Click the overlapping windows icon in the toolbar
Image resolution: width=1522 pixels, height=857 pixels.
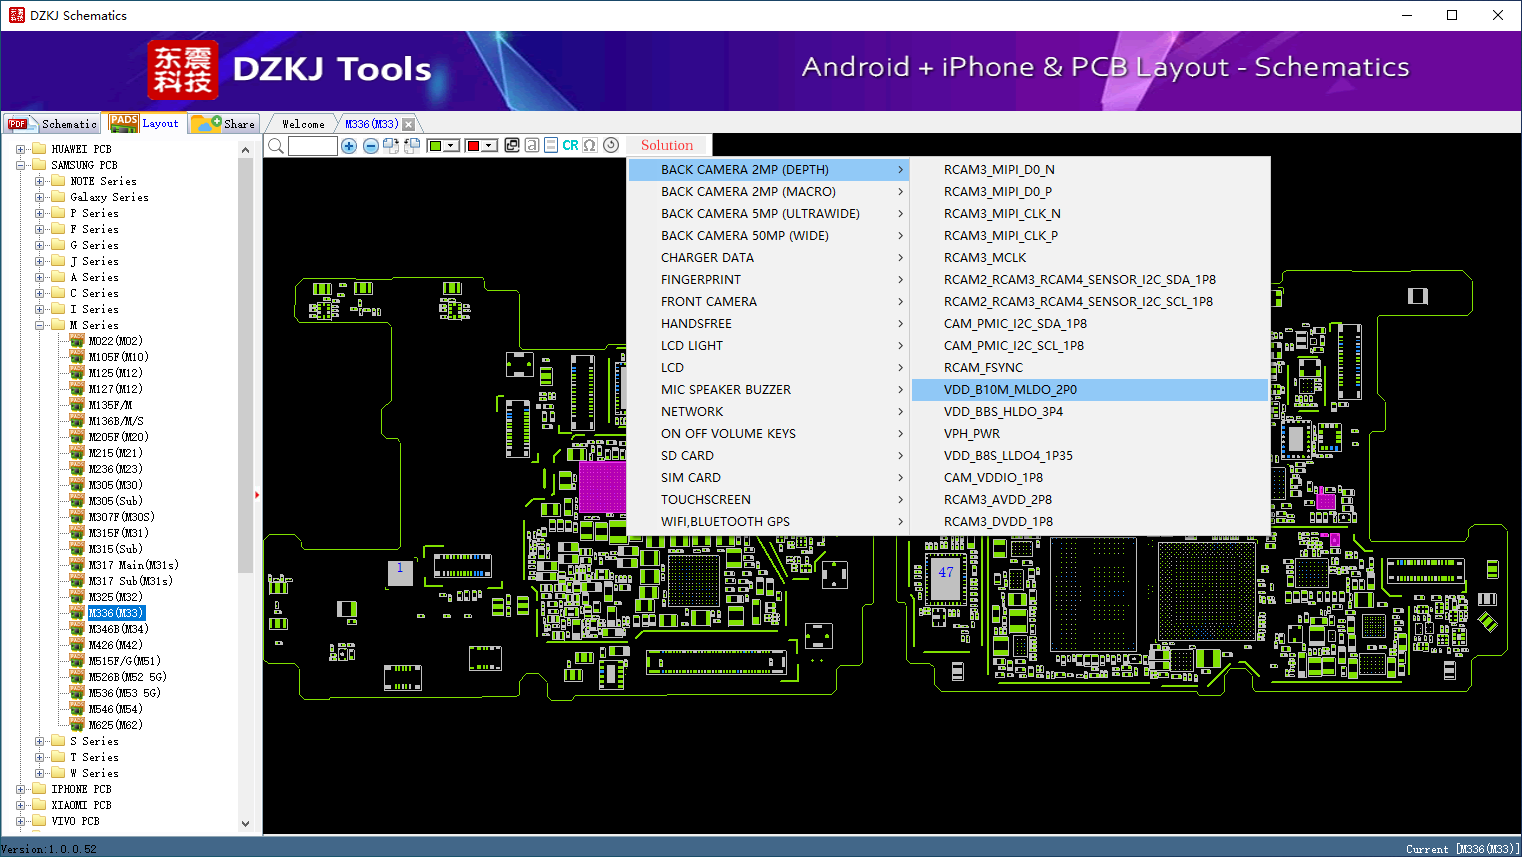click(512, 145)
